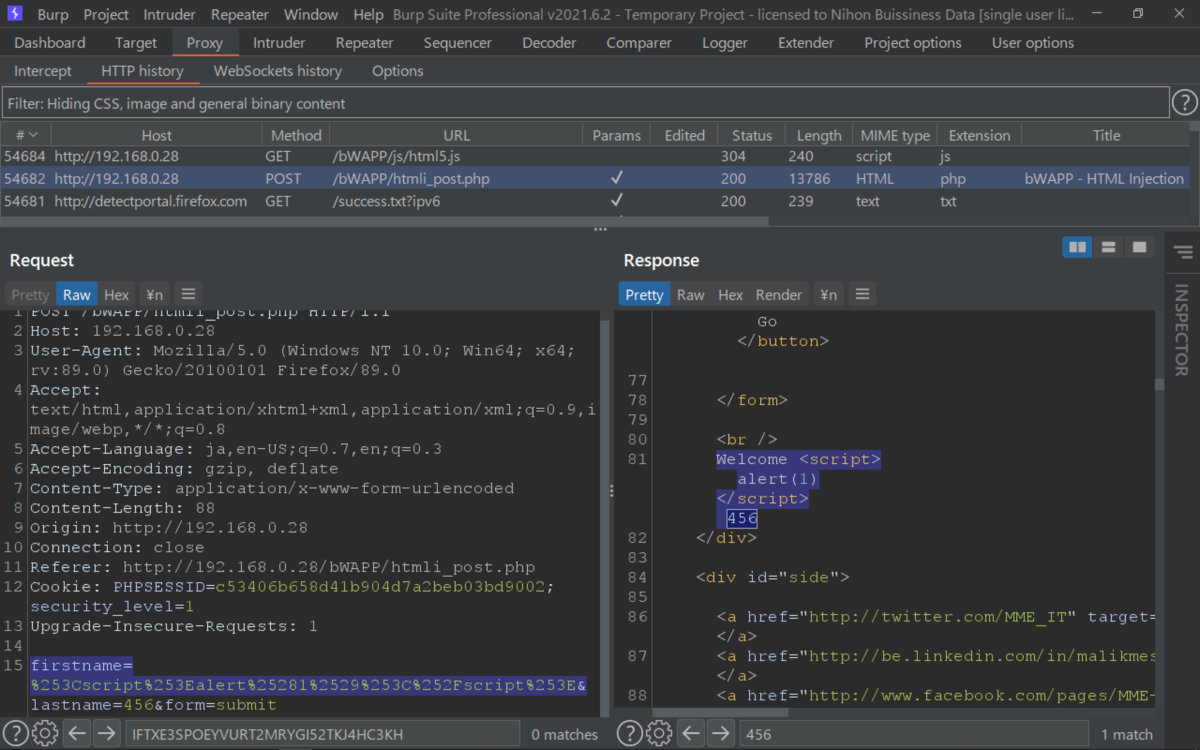Screen dimensions: 1200x750
Task: Go to previous match in Request search
Action: 78,734
